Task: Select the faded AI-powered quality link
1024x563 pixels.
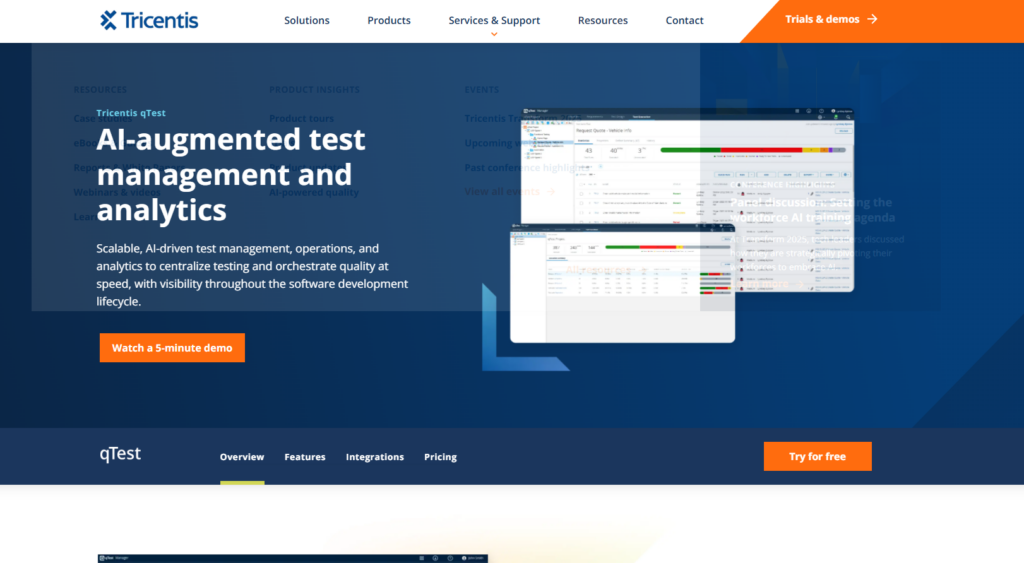Action: click(314, 192)
